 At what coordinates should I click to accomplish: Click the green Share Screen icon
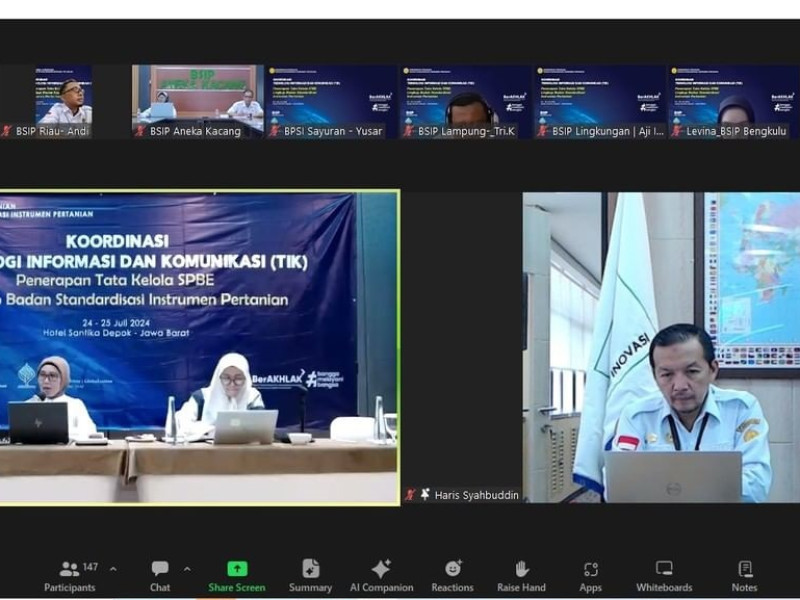[236, 569]
